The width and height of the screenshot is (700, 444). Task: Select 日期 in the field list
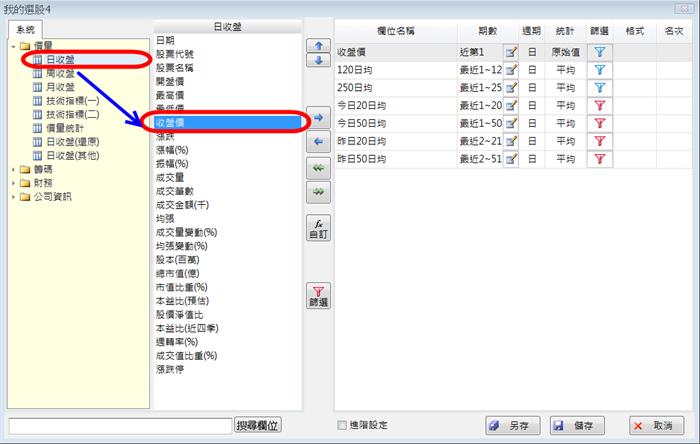(165, 41)
